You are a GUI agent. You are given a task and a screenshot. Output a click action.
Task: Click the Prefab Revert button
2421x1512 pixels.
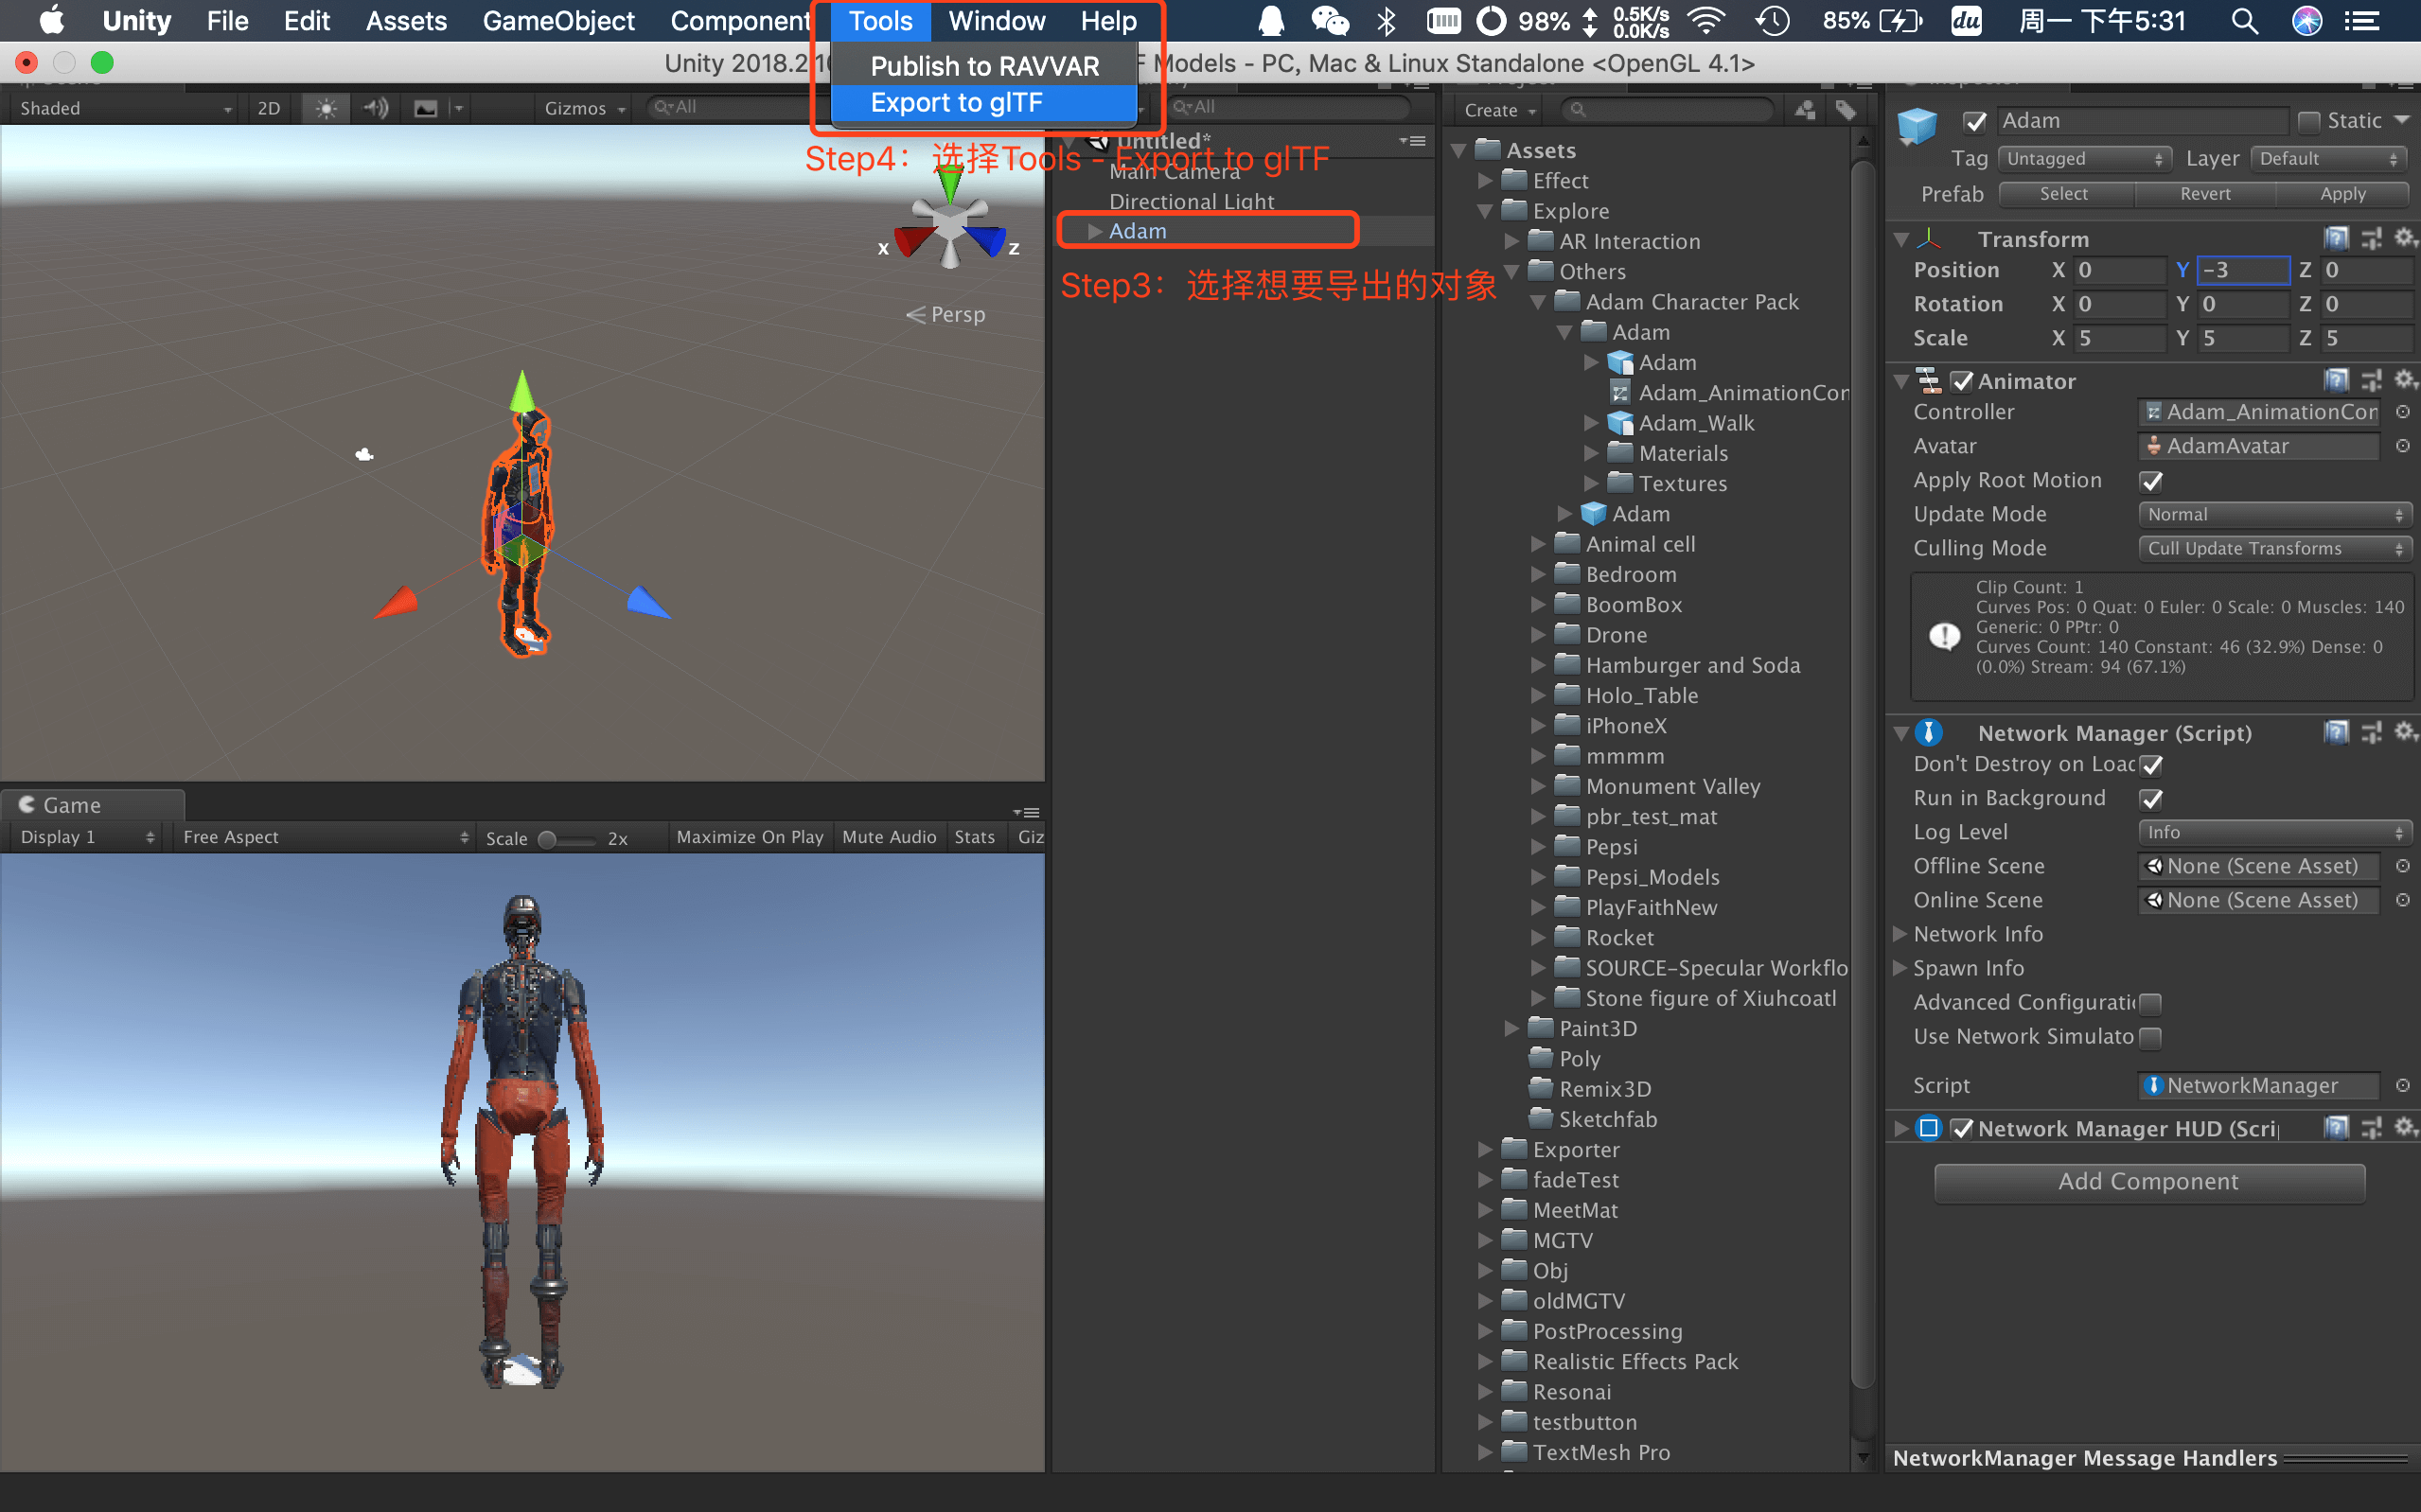(2204, 193)
